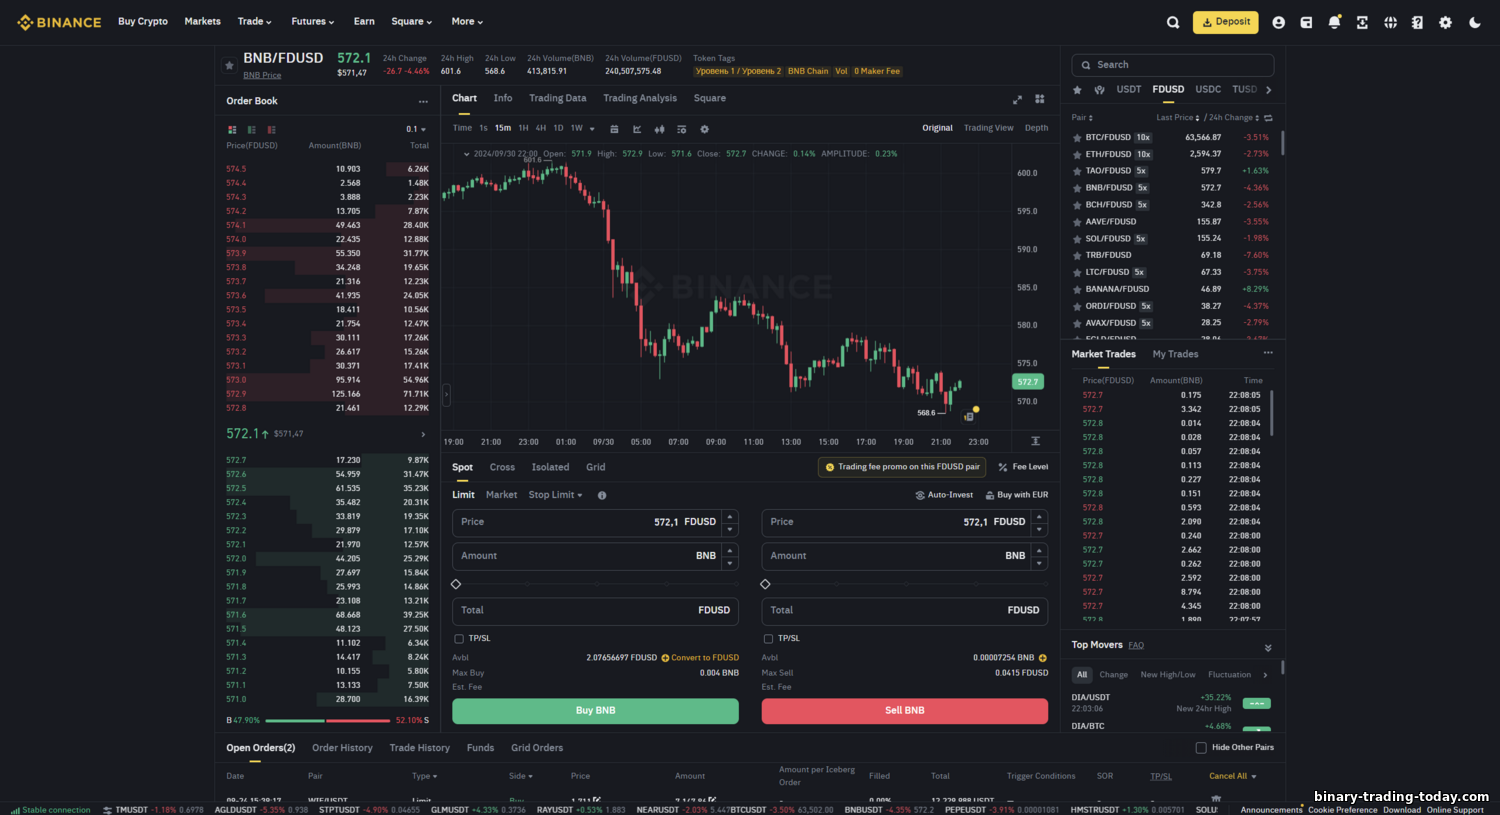Open chart calendar date icon
Screen dimensions: 1500x815
pos(614,129)
